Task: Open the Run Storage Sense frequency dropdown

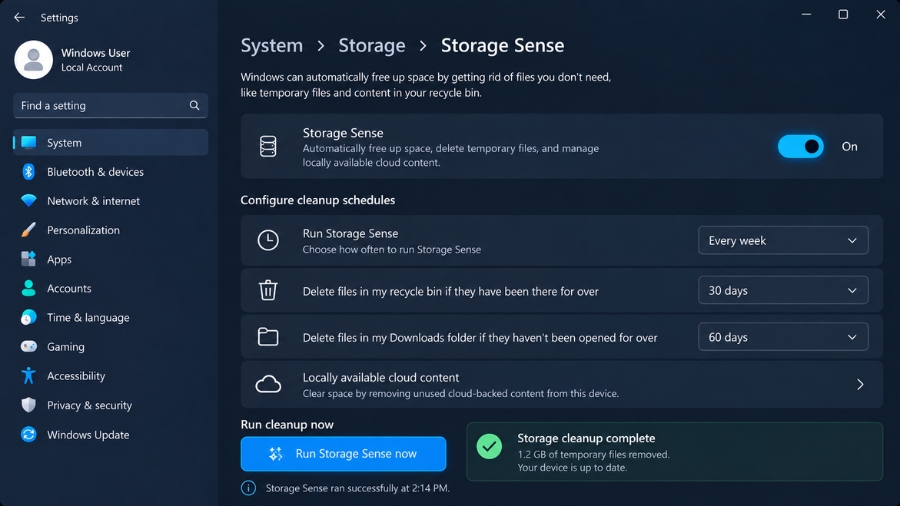Action: click(x=783, y=240)
